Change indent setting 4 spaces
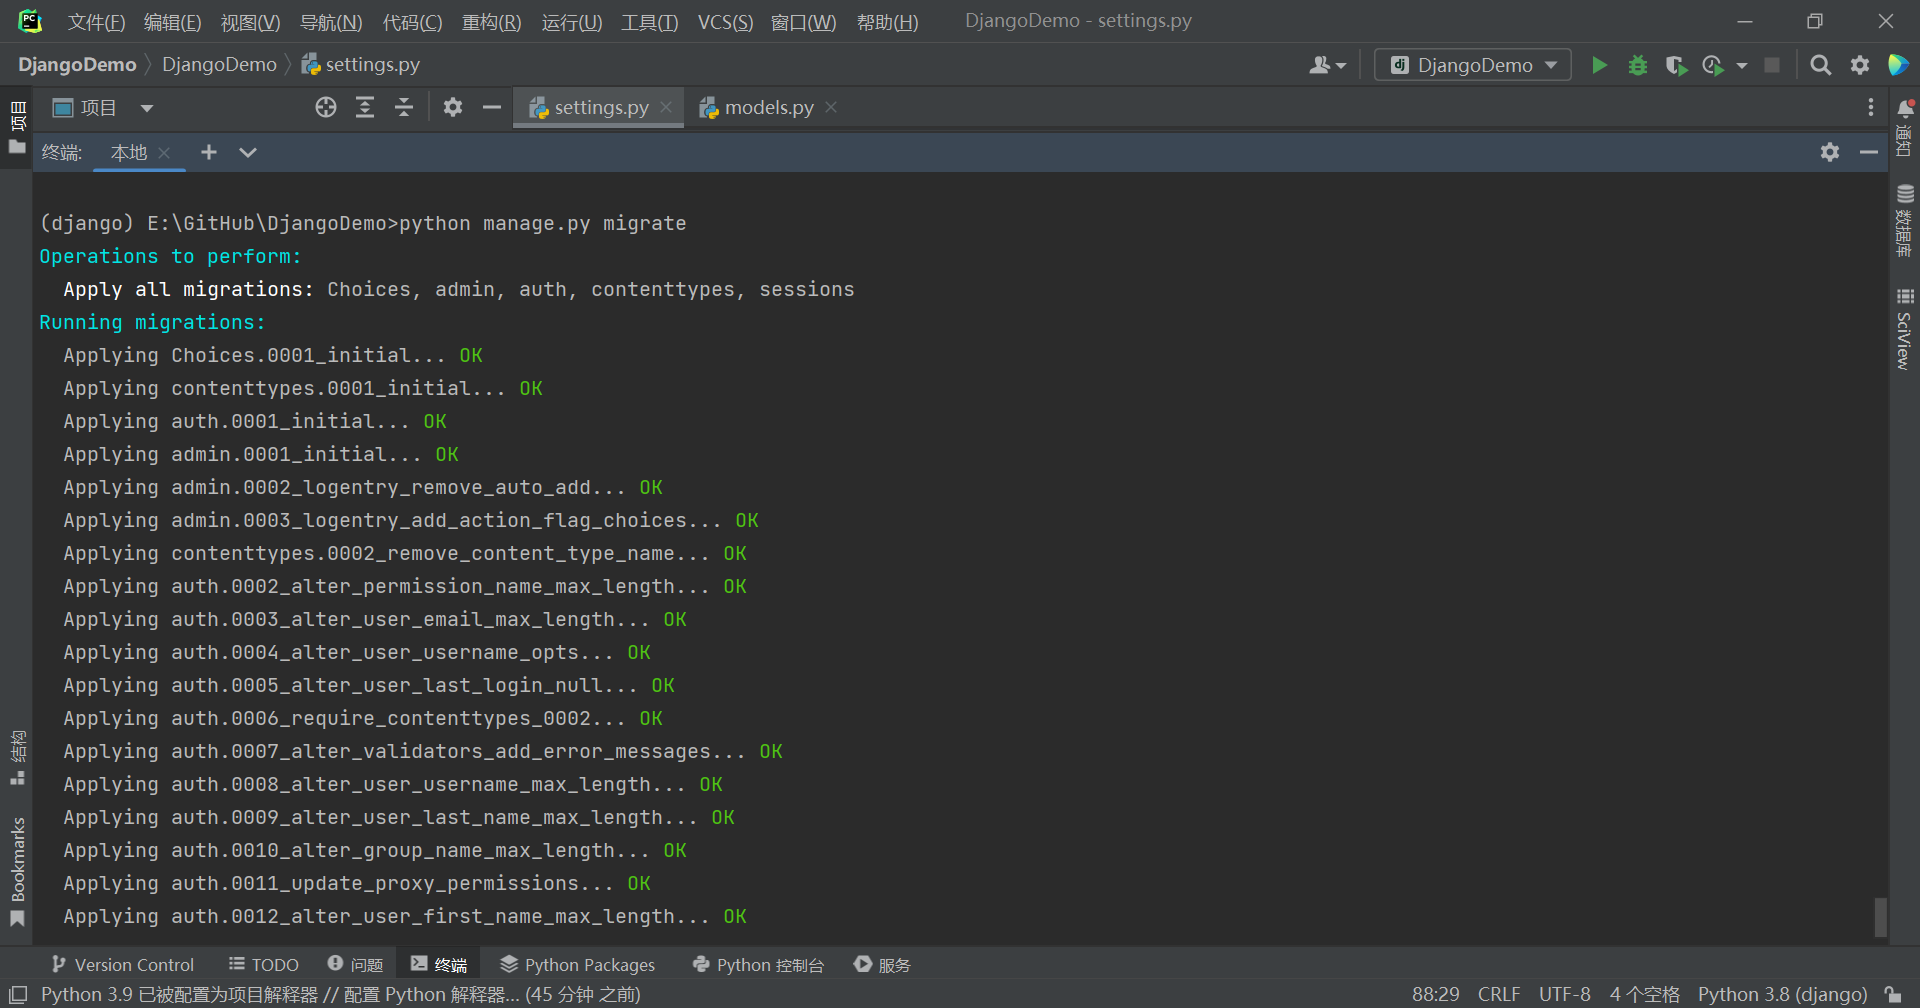Screen dimensions: 1920x1008 coord(1644,995)
